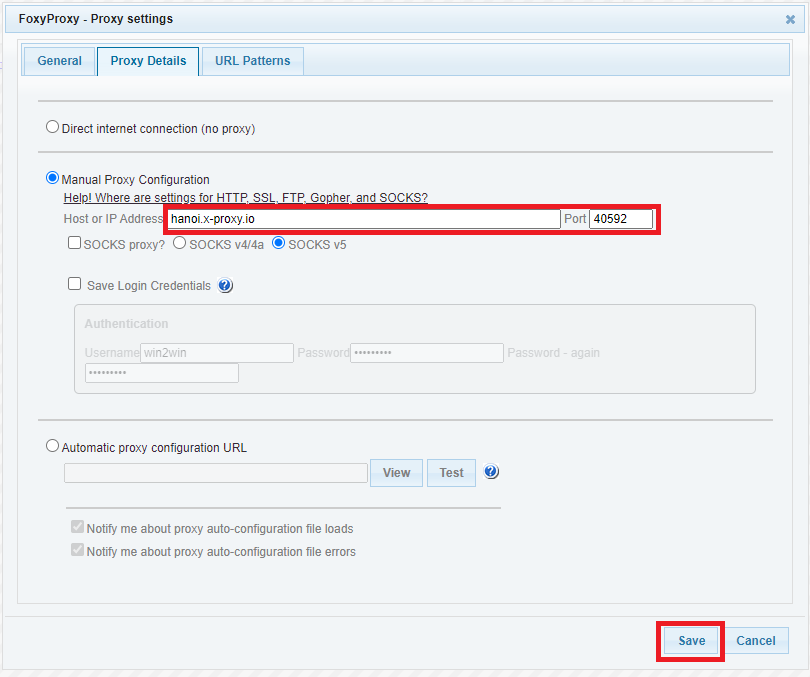Open help icon next to Test button

click(x=491, y=471)
